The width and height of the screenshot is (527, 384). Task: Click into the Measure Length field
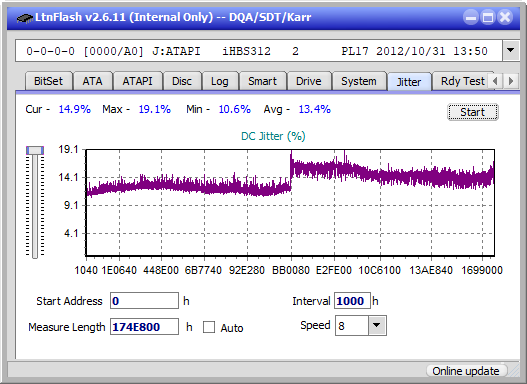pyautogui.click(x=144, y=327)
